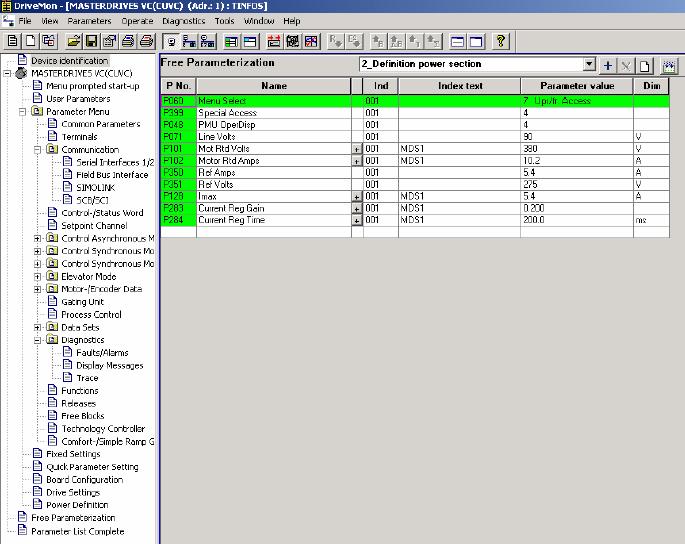Open the Operate menu
Screen dimensions: 685x544
(x=137, y=21)
